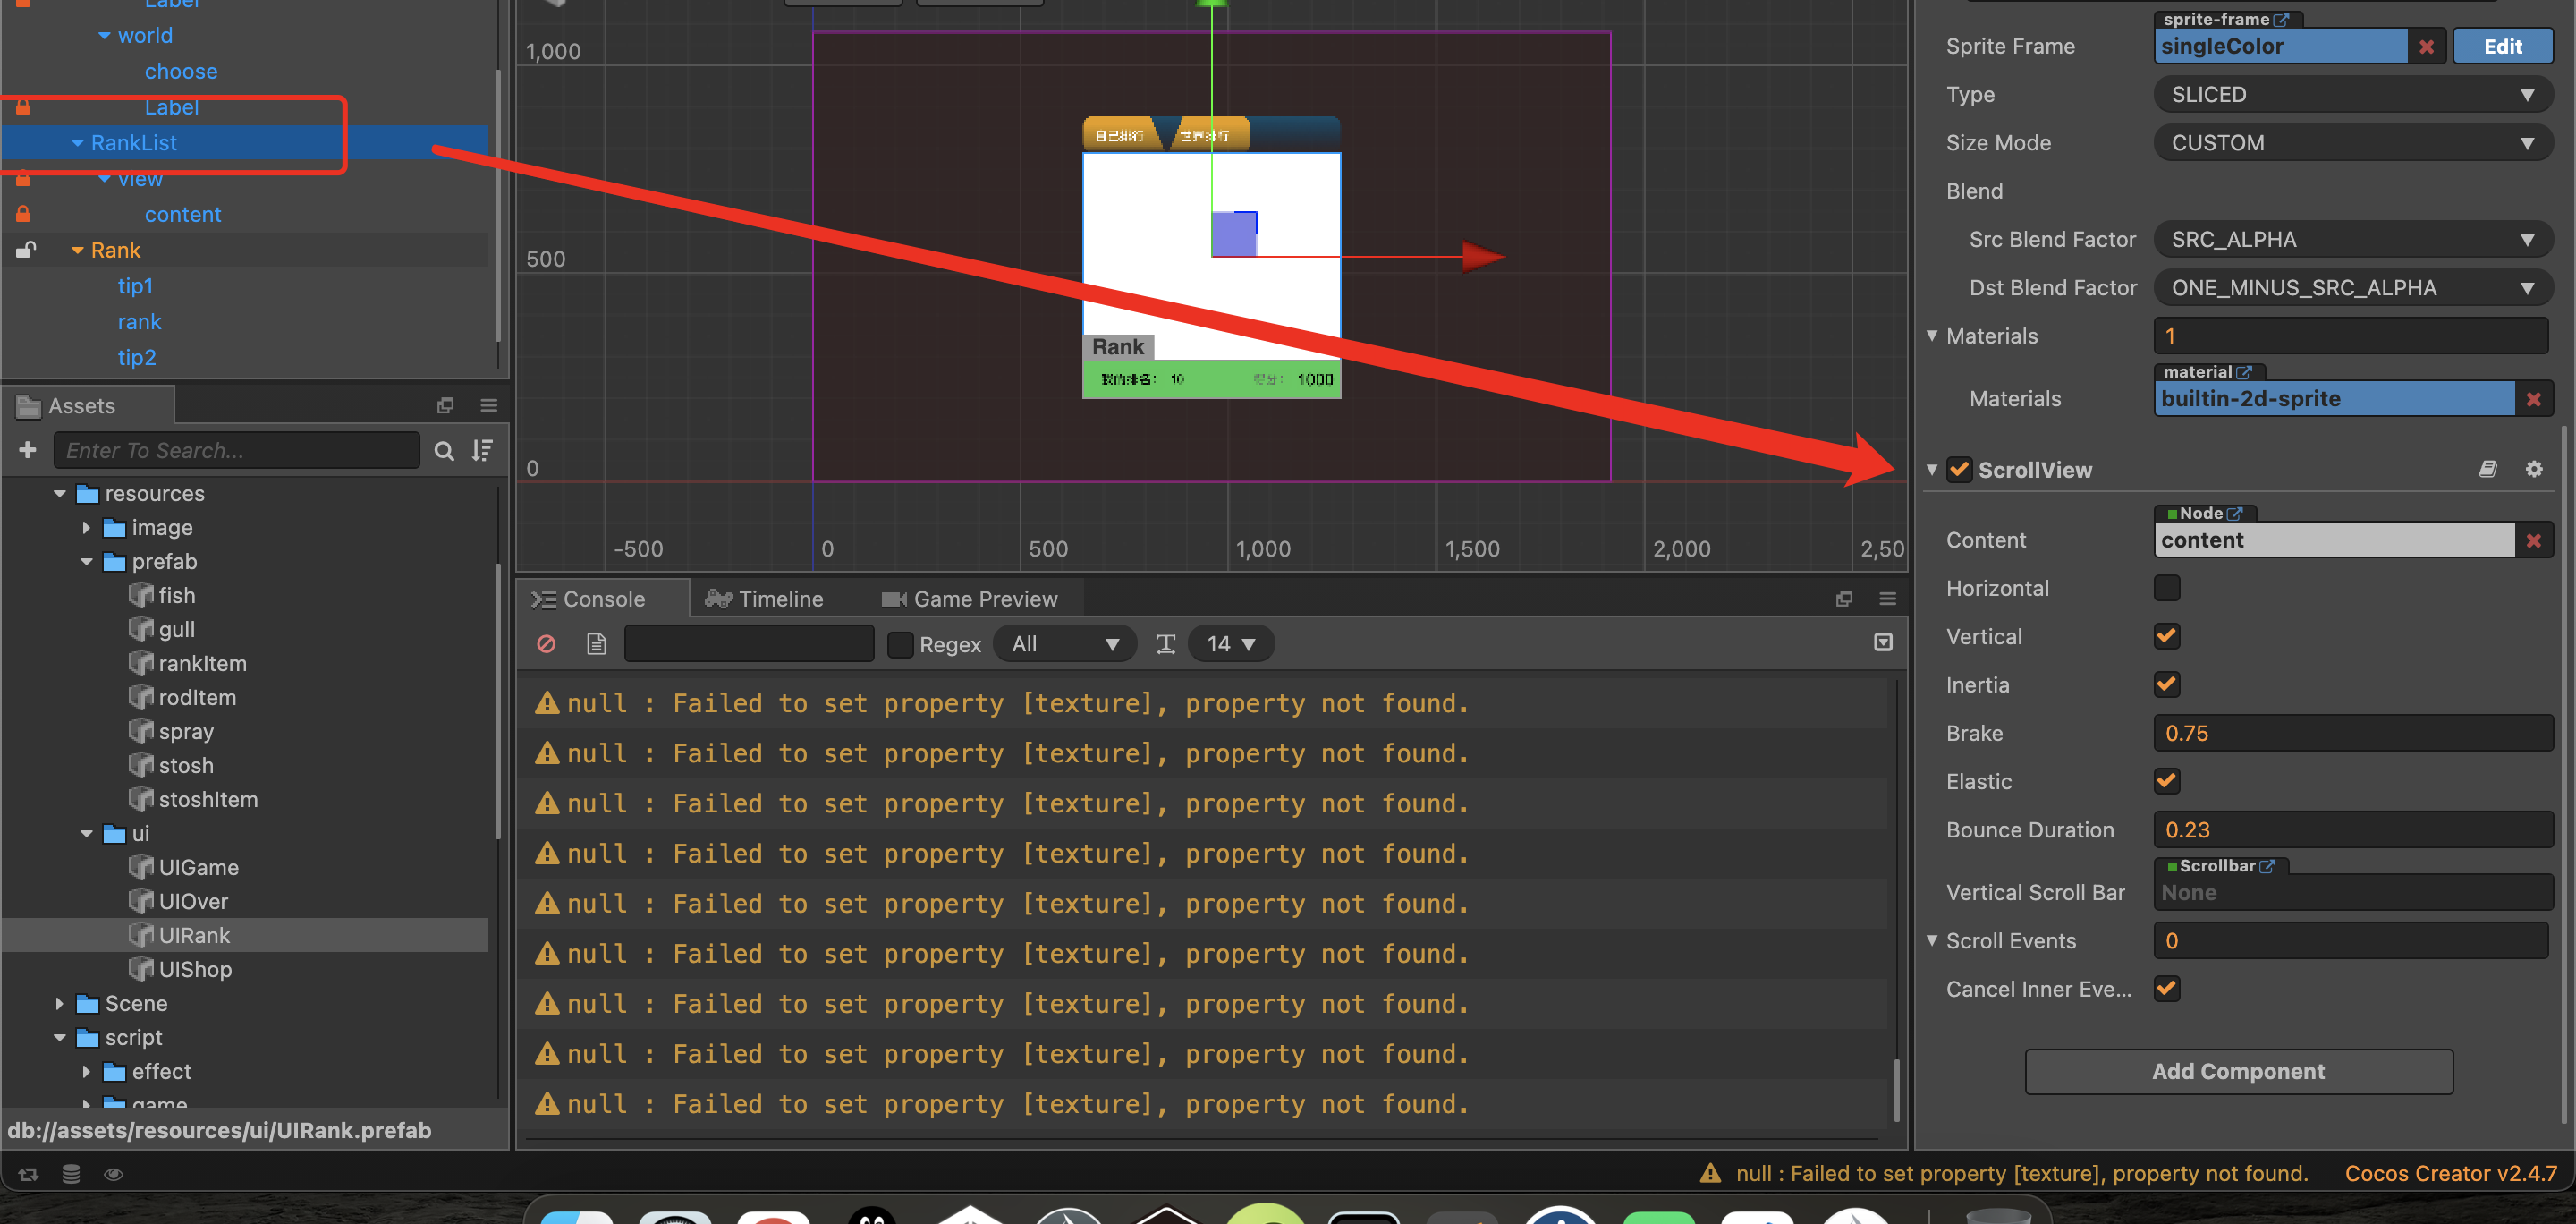Click the Sprite Frame Edit button
This screenshot has height=1224, width=2576.
pos(2502,47)
